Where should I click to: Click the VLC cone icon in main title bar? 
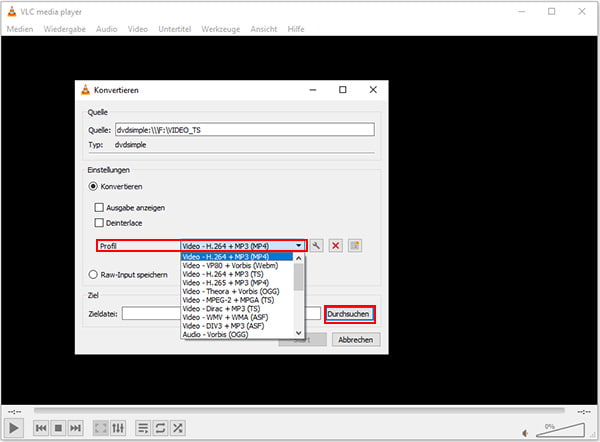pyautogui.click(x=12, y=11)
